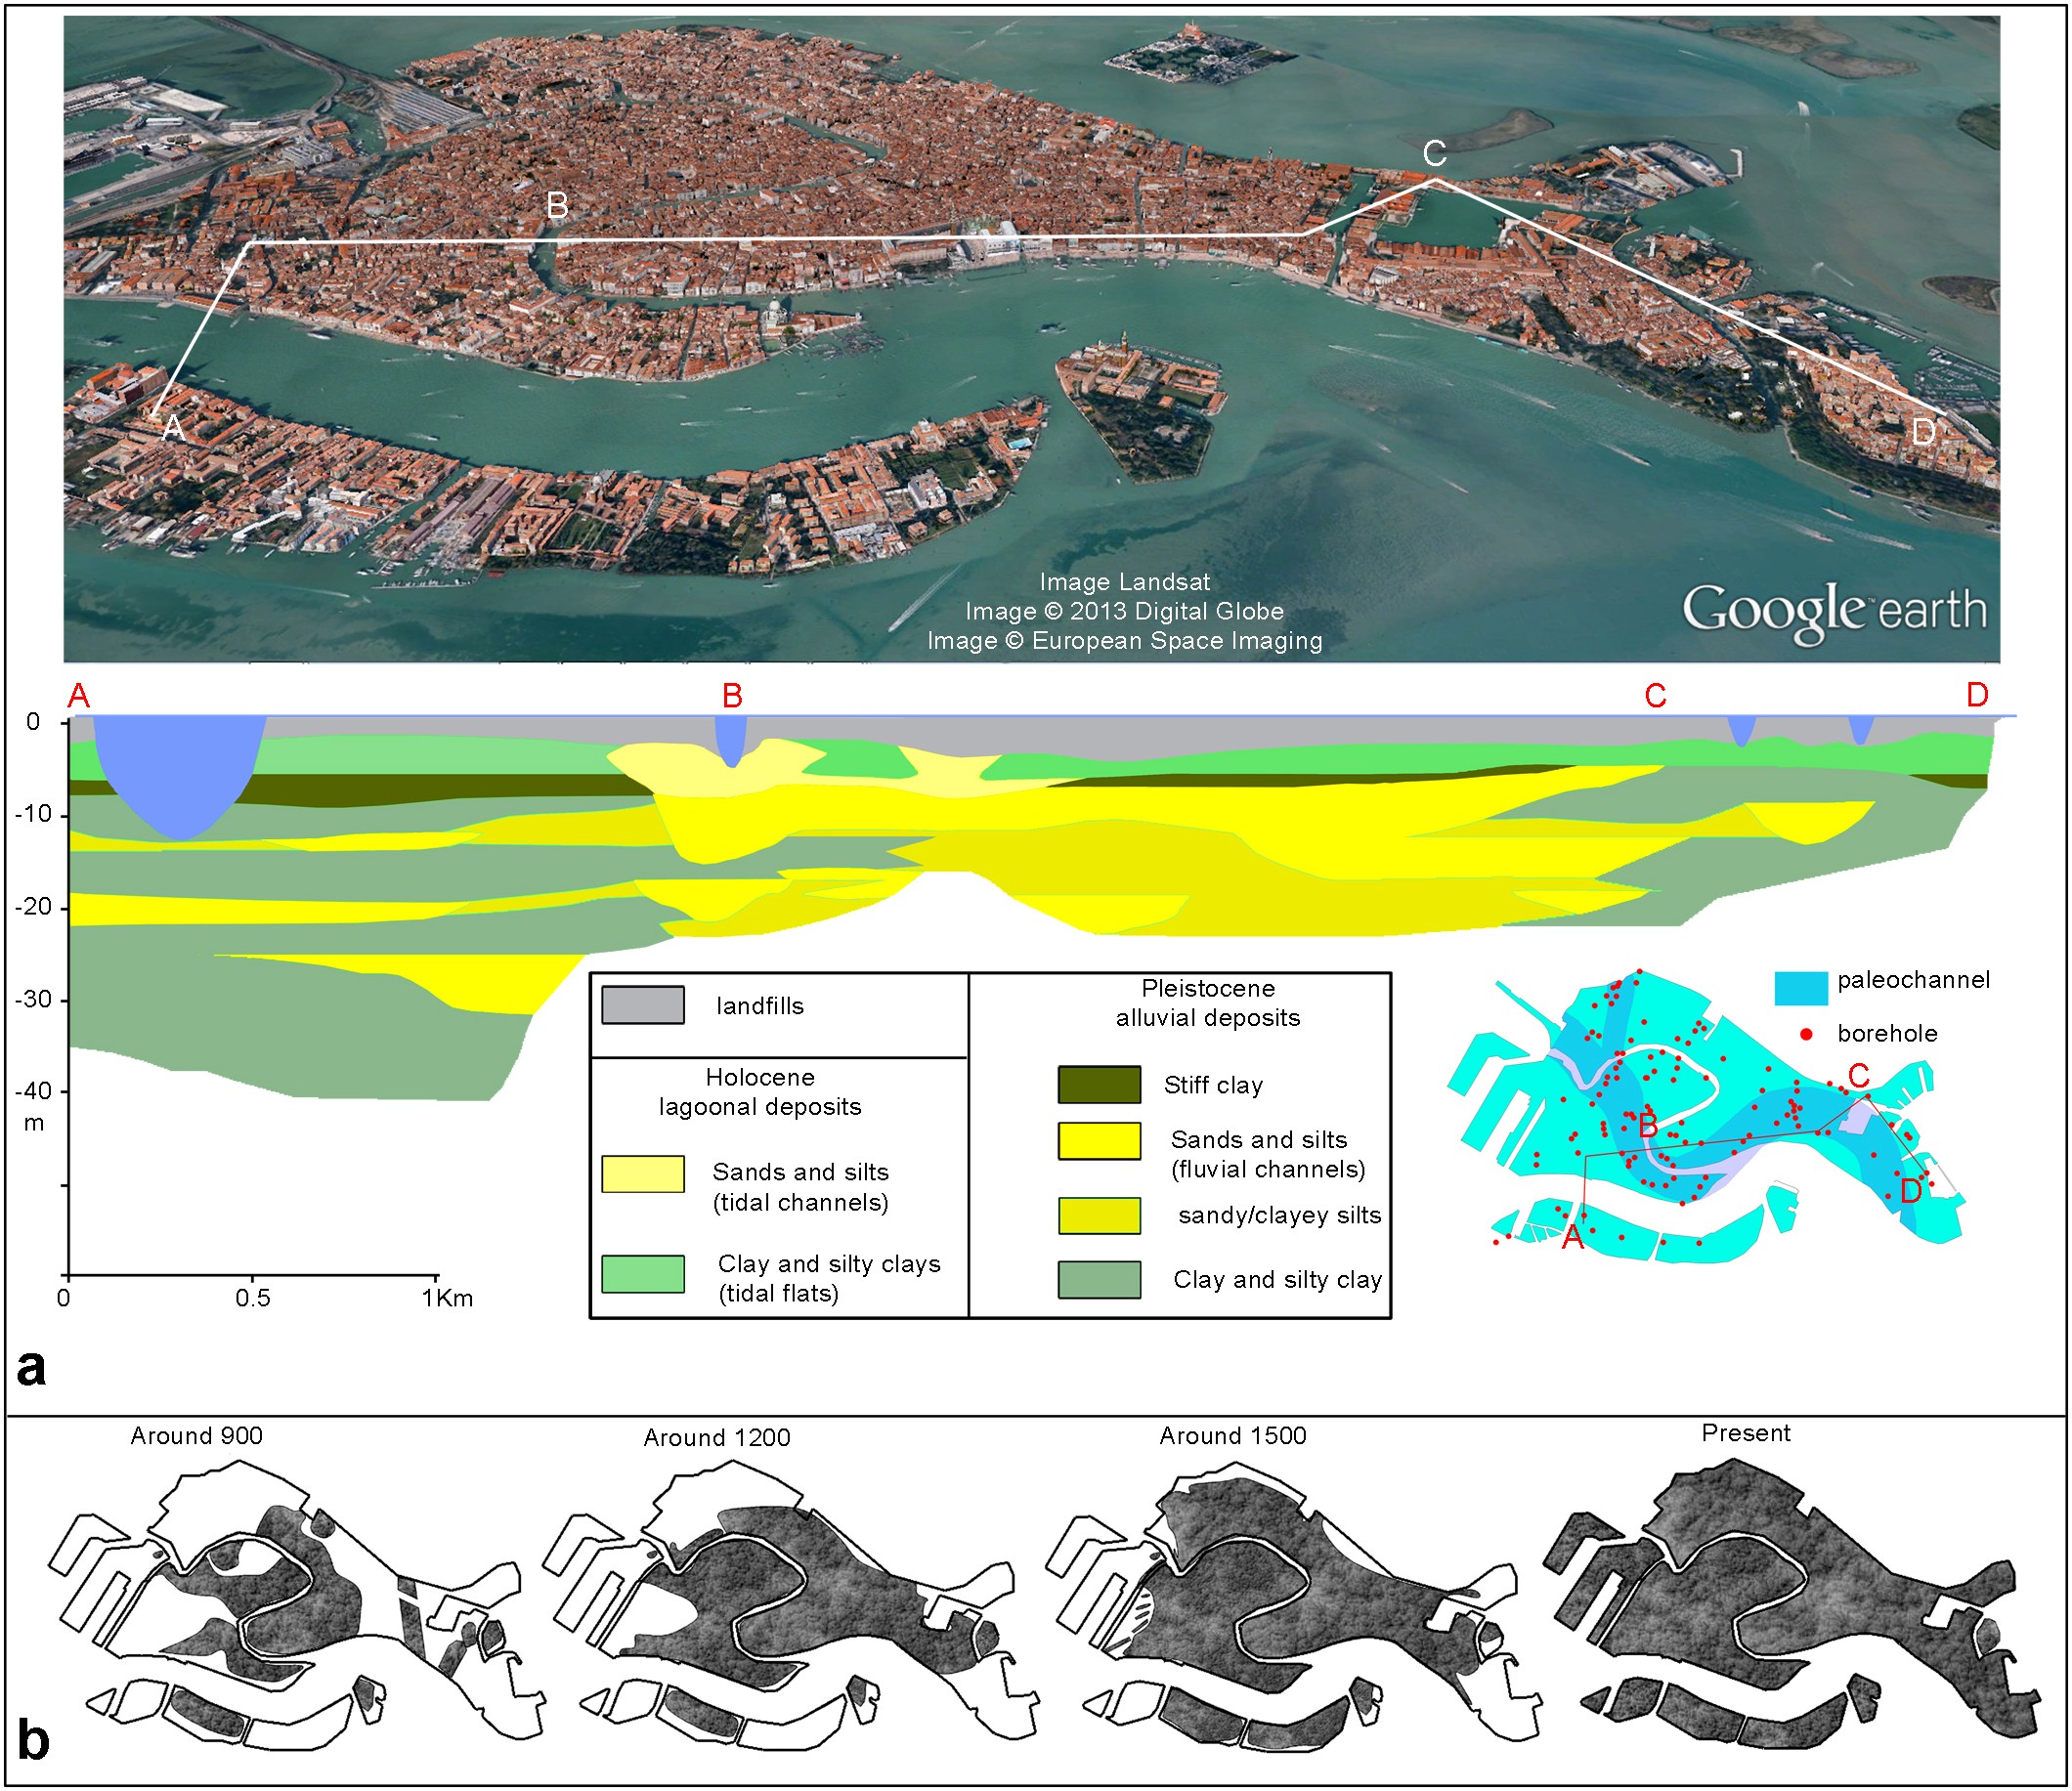Screen dimensions: 2072x1791
Task: Click the Google earth logo
Action: 1834,610
